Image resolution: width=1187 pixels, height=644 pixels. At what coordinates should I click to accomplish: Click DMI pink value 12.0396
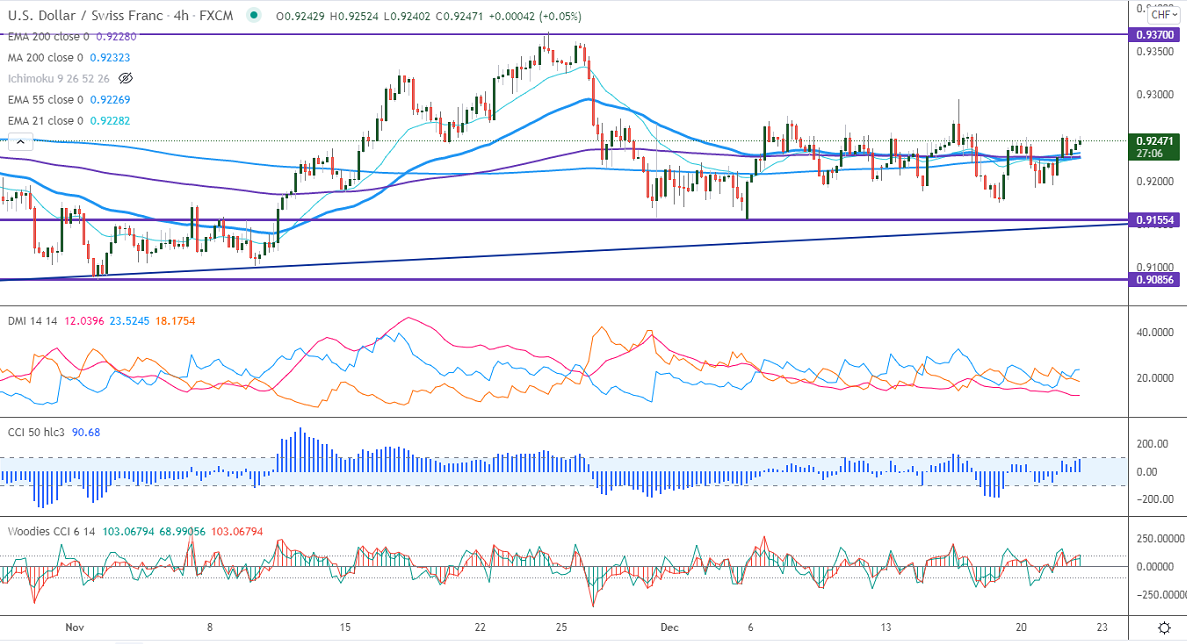(x=84, y=321)
